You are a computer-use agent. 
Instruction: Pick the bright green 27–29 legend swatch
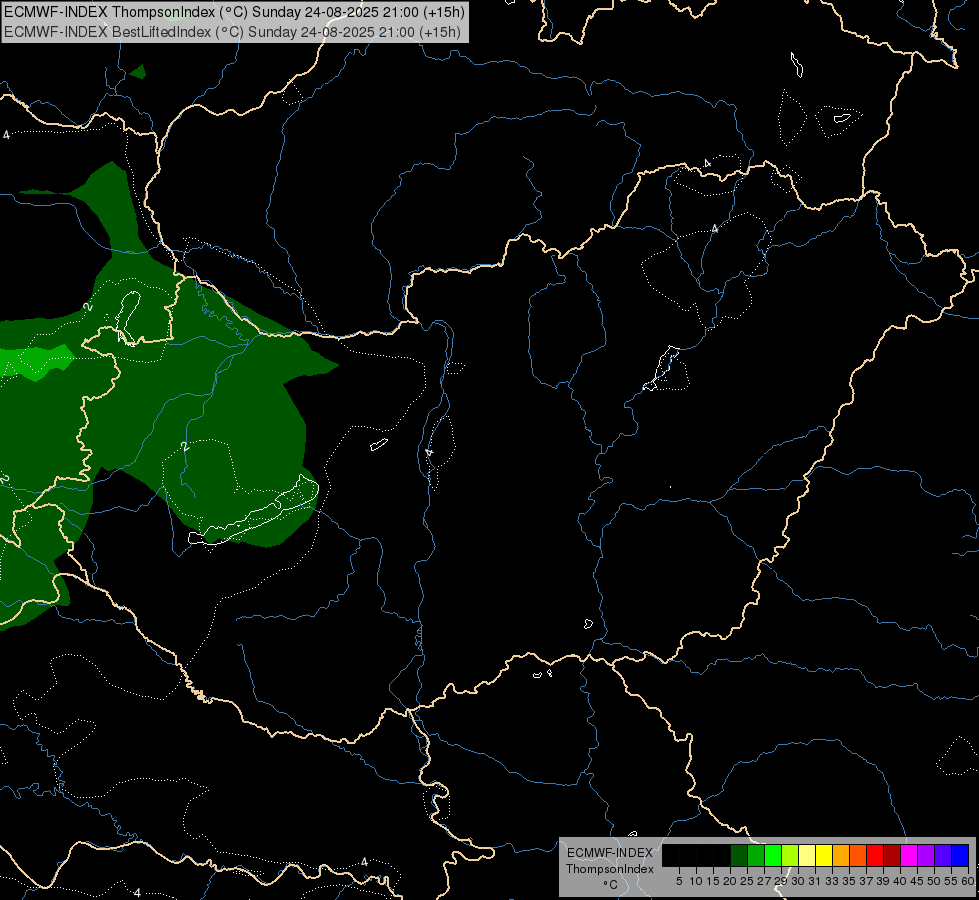[x=772, y=855]
